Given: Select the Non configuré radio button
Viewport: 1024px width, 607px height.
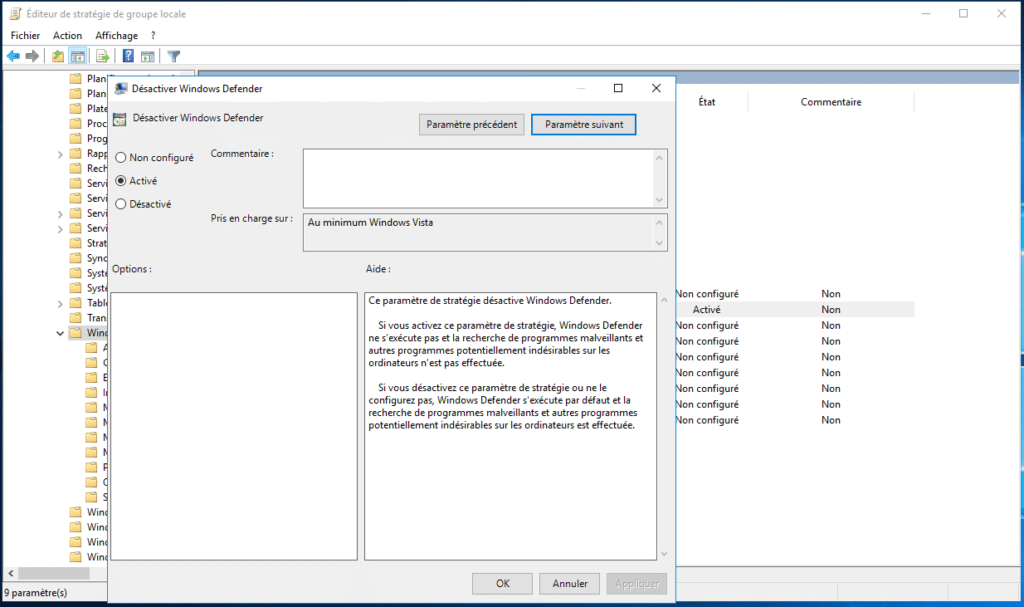Looking at the screenshot, I should pos(121,157).
